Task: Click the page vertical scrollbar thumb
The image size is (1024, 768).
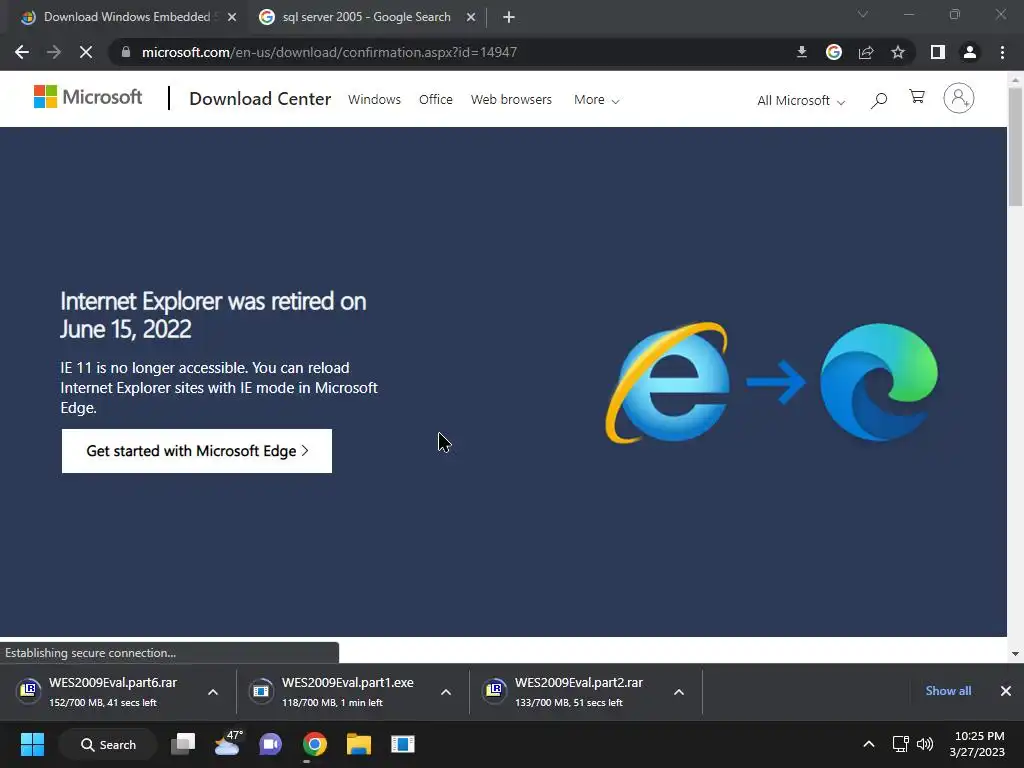Action: pos(1015,147)
